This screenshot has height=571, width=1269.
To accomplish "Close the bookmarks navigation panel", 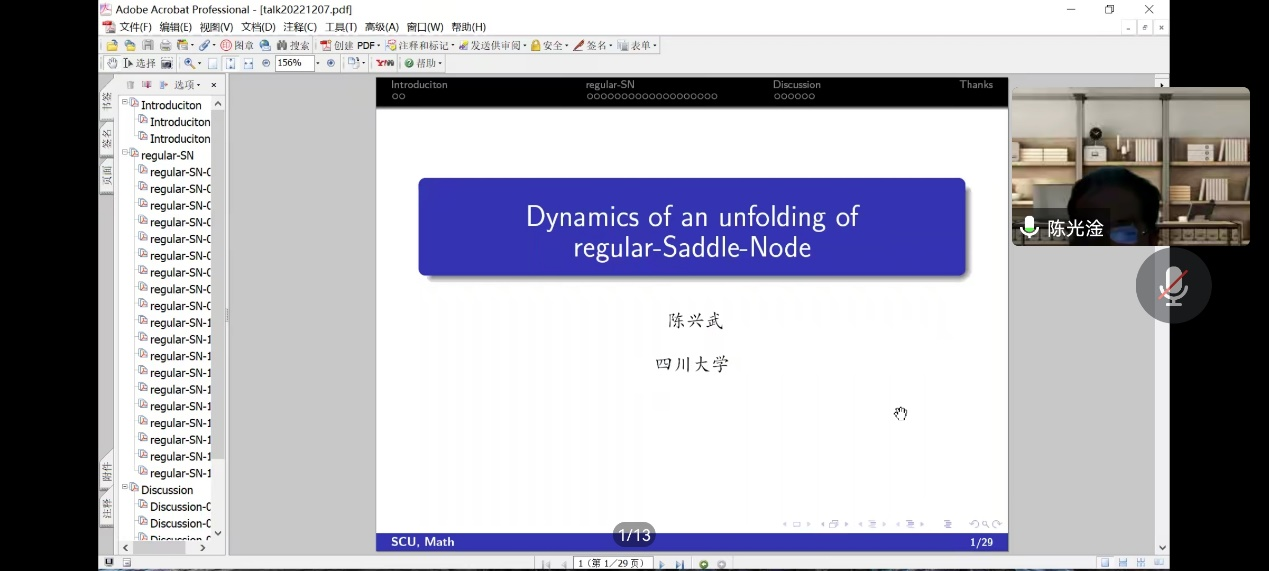I will 213,85.
